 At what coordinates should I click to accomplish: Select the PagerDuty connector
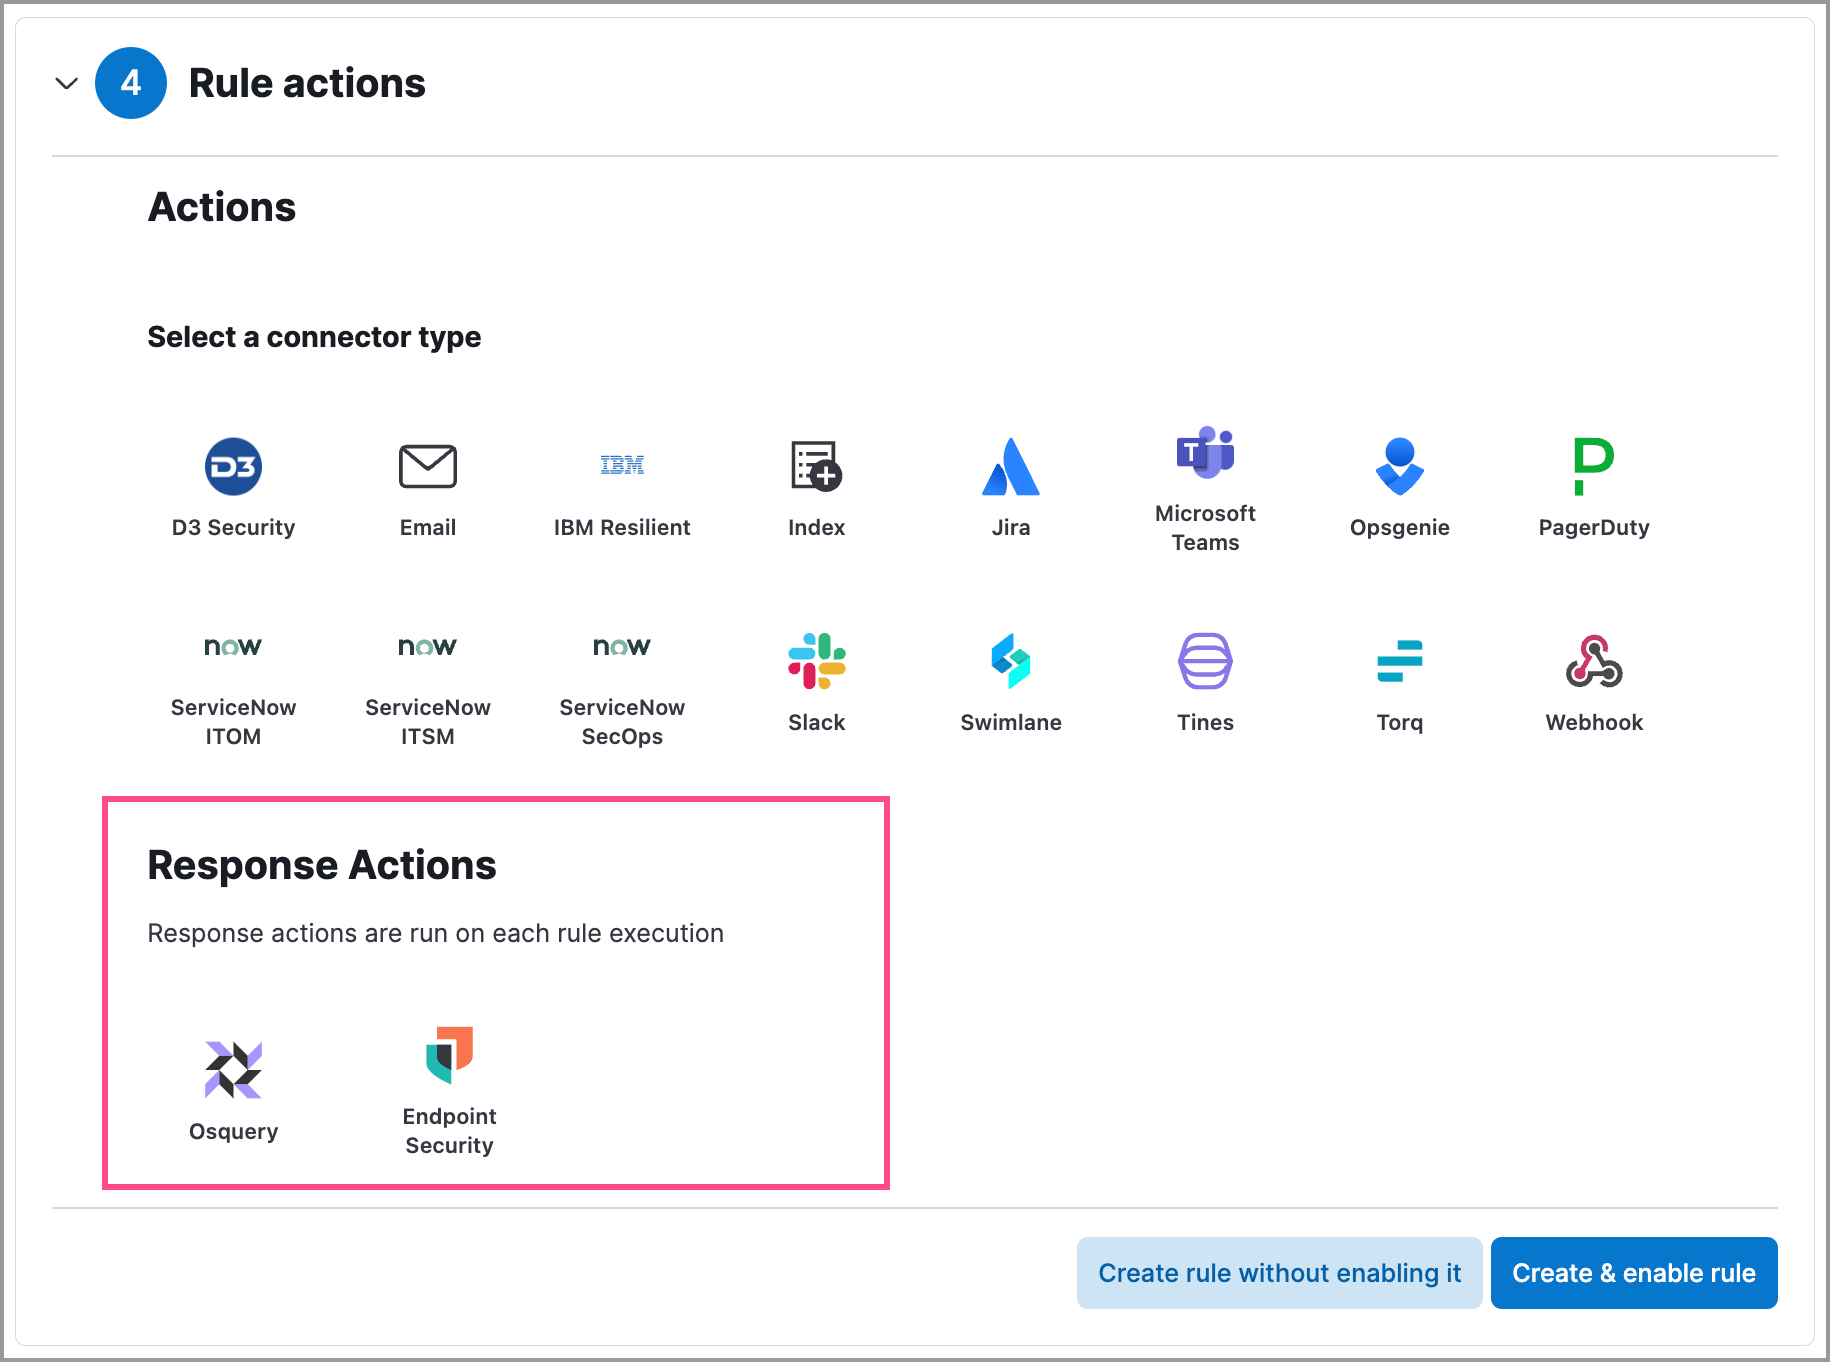[1593, 487]
